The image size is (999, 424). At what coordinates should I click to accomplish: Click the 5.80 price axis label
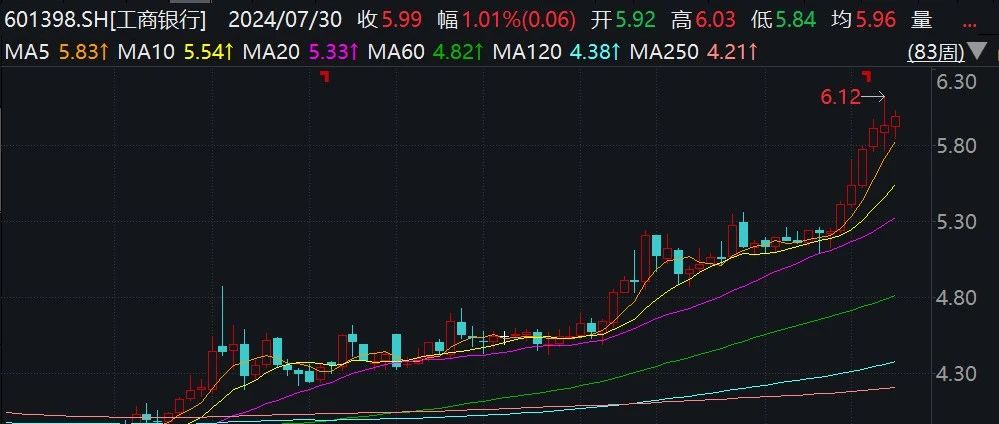click(x=958, y=146)
